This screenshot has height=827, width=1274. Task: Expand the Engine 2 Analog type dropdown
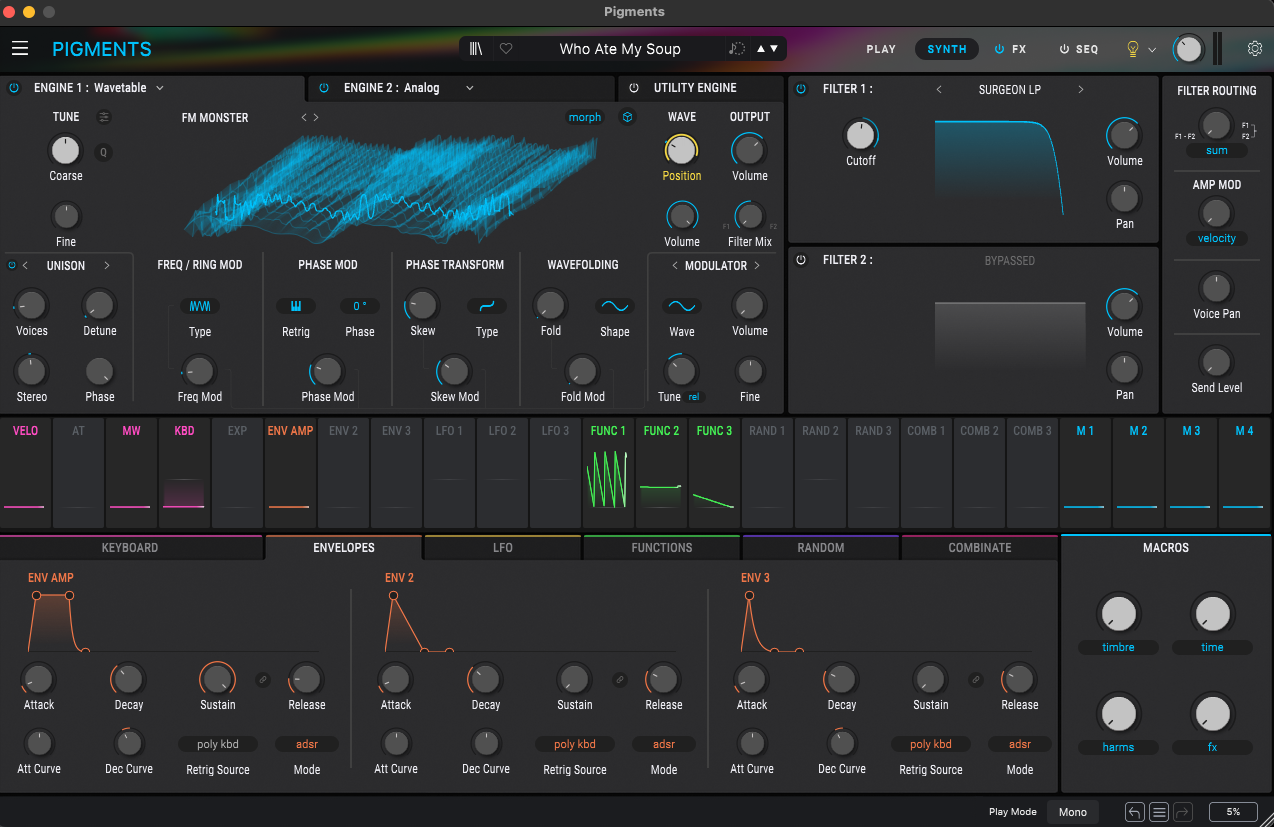point(469,88)
